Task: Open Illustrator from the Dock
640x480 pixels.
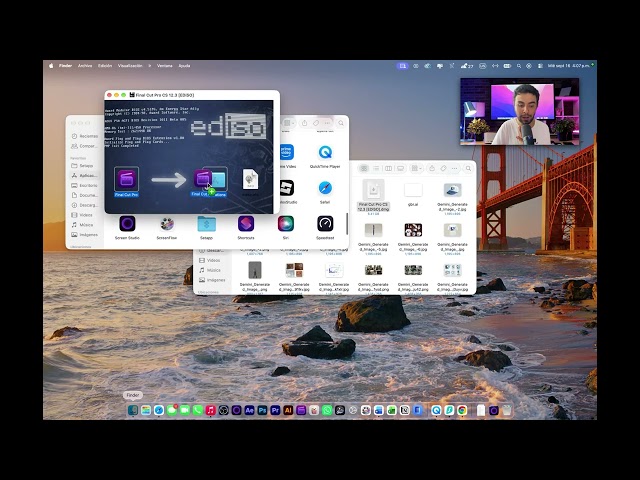Action: point(288,410)
